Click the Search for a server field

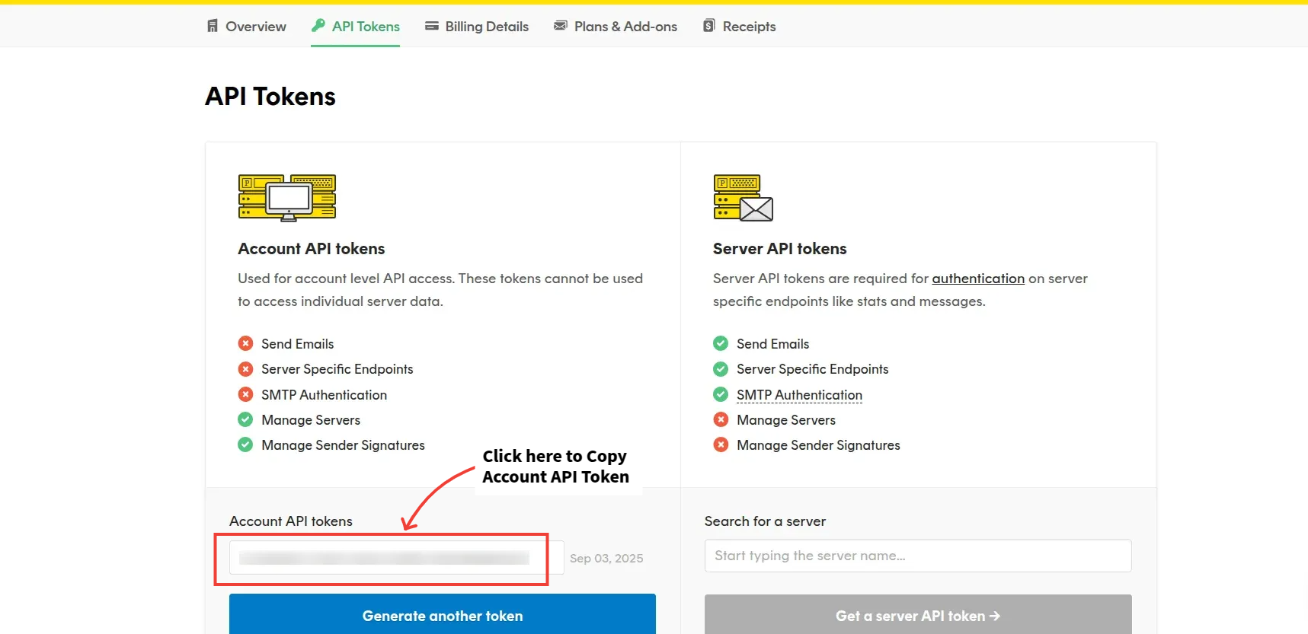(917, 556)
